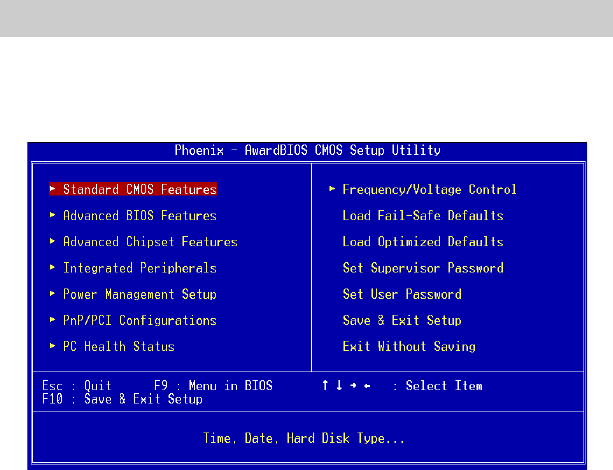The height and width of the screenshot is (470, 613).
Task: Click the 'F9 : Menu in BIOS' hint
Action: click(x=213, y=386)
